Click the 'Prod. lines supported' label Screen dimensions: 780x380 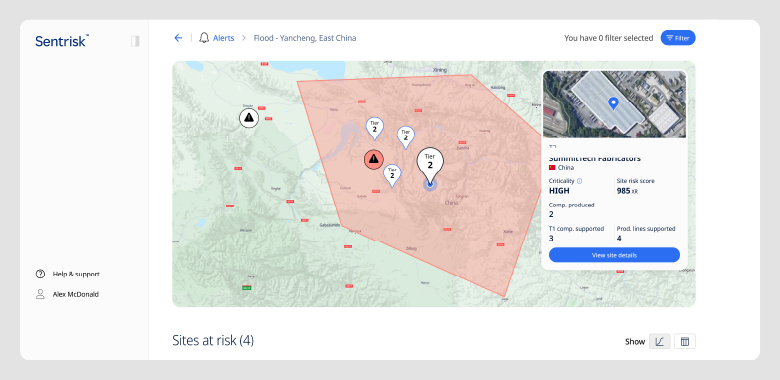646,229
